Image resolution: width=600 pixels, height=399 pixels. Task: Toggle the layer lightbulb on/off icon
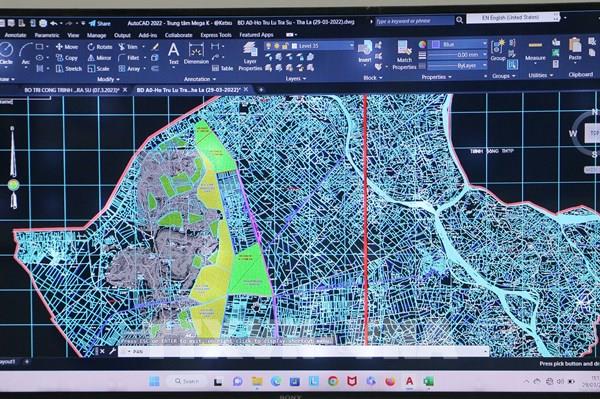(x=268, y=46)
